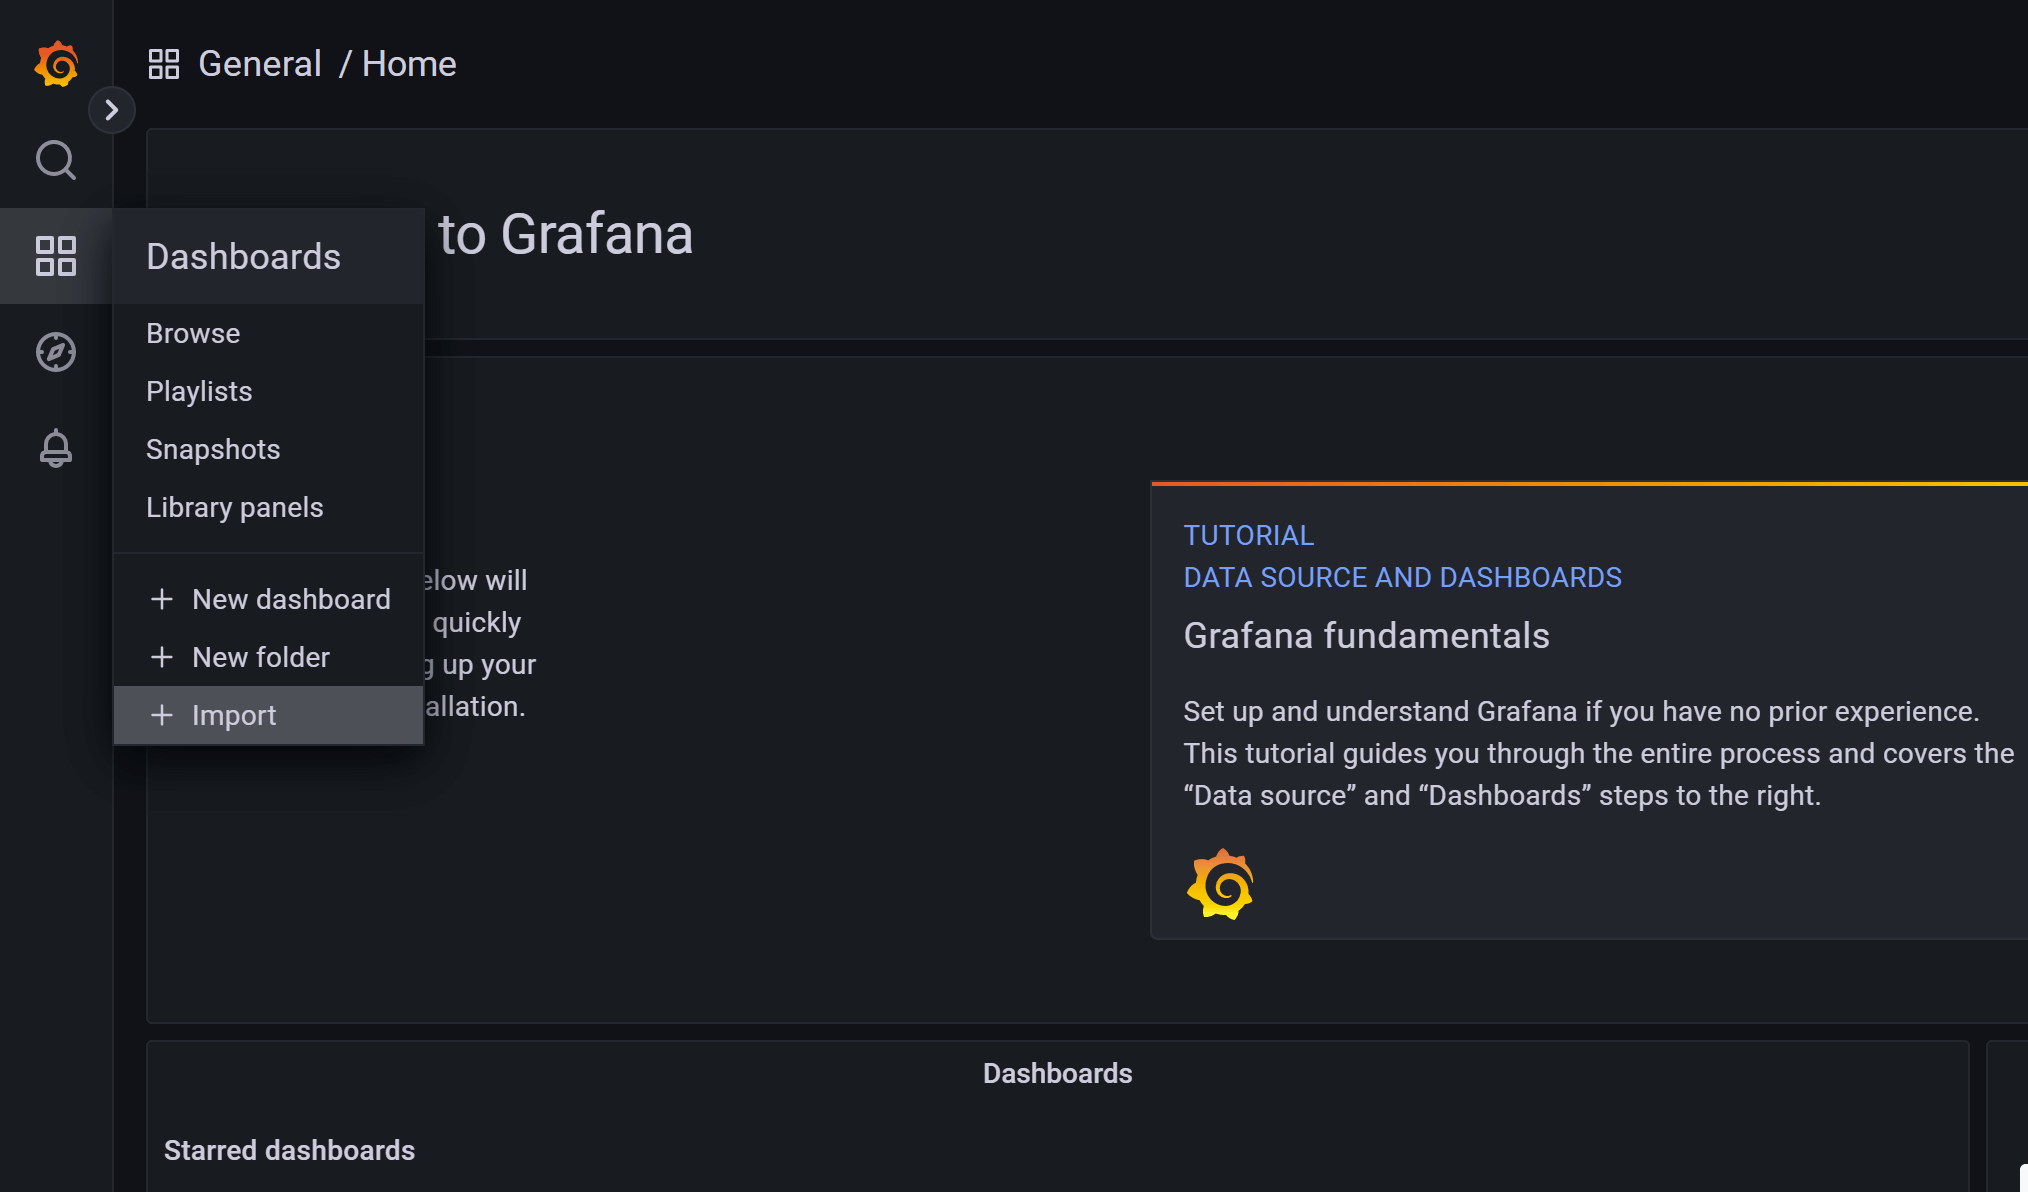Expand Playlists menu item
Viewport: 2028px width, 1192px height.
(x=199, y=390)
